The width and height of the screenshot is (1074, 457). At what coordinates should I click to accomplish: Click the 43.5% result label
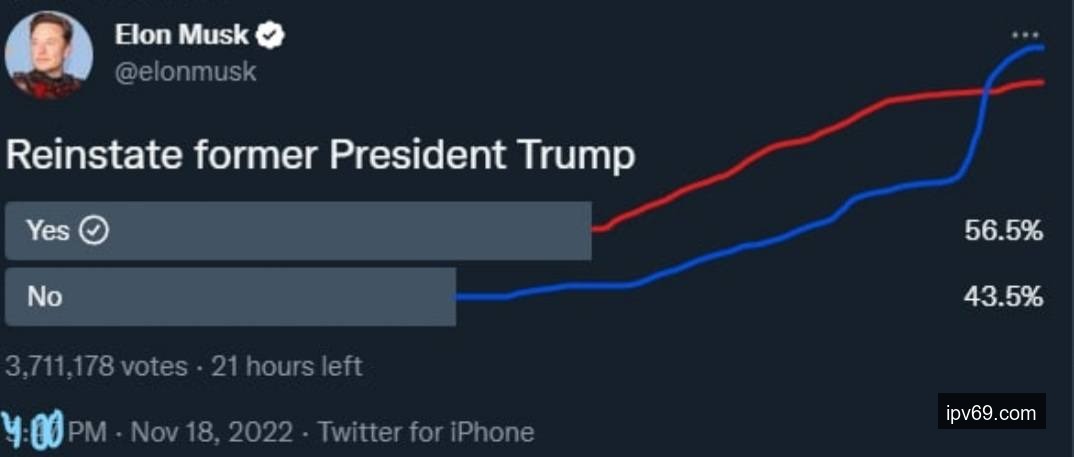(x=1004, y=297)
